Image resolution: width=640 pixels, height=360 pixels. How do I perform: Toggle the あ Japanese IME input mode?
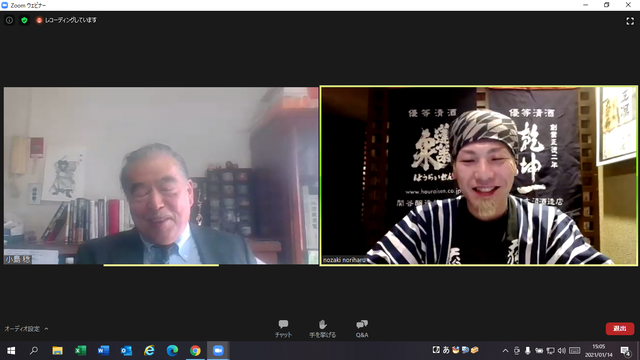tap(446, 350)
